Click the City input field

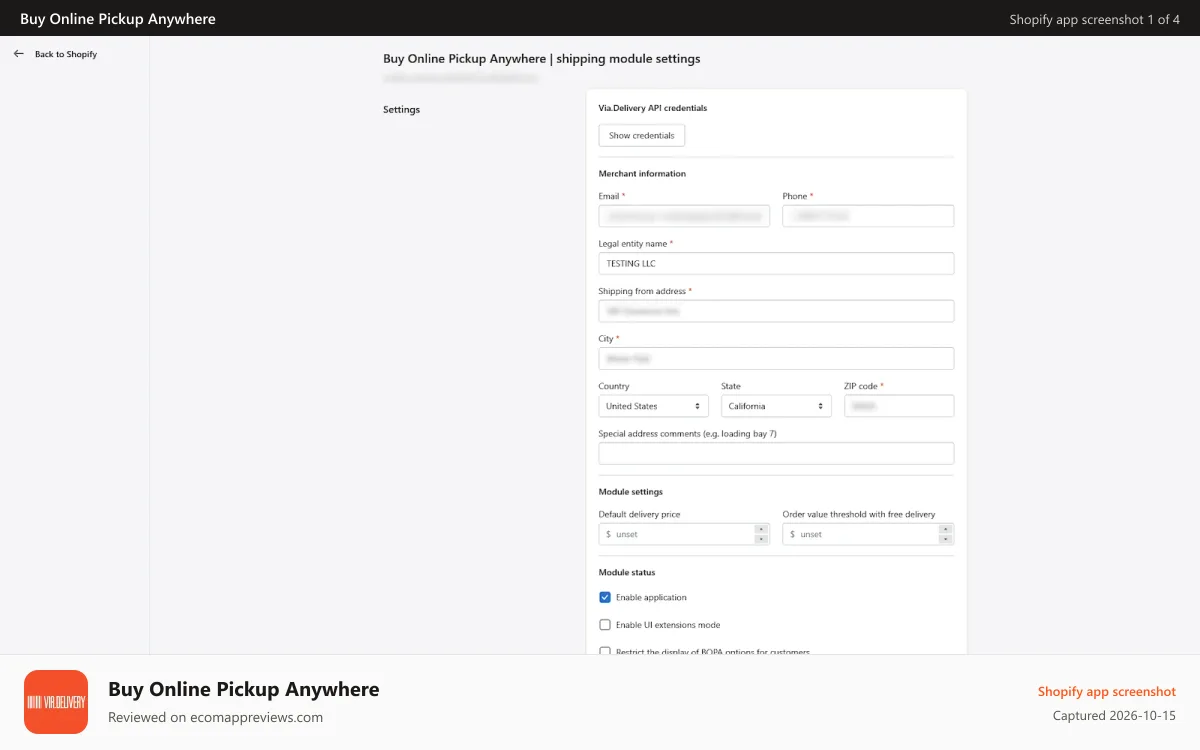[x=776, y=358]
